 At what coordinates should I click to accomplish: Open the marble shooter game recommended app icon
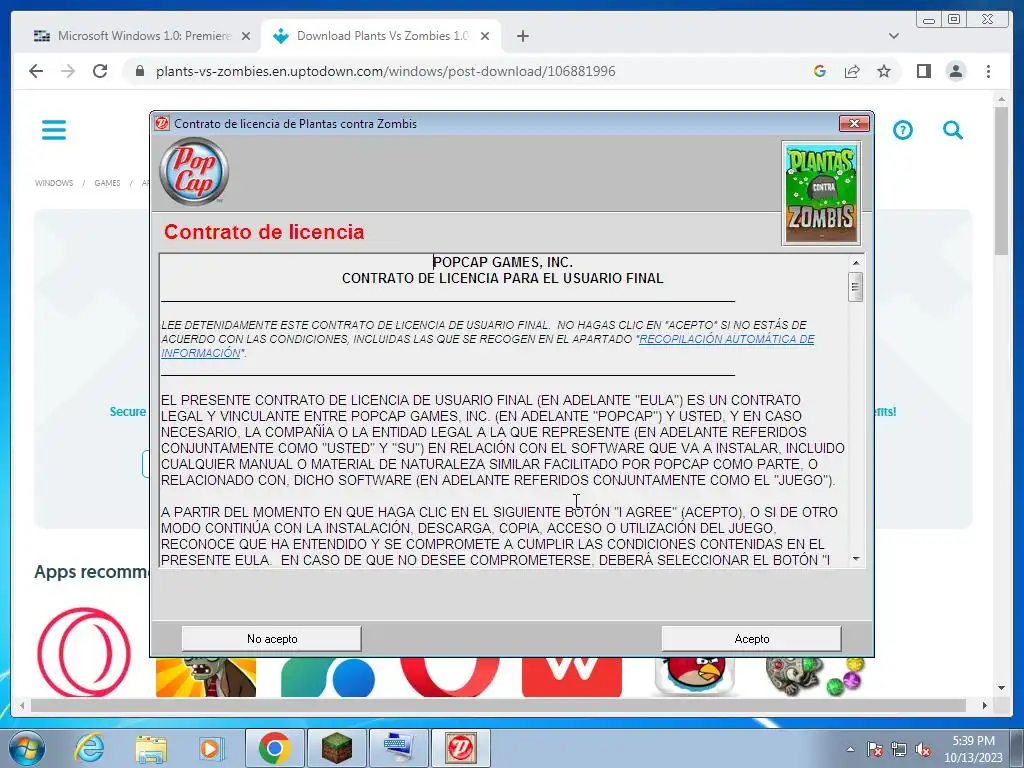tap(815, 675)
